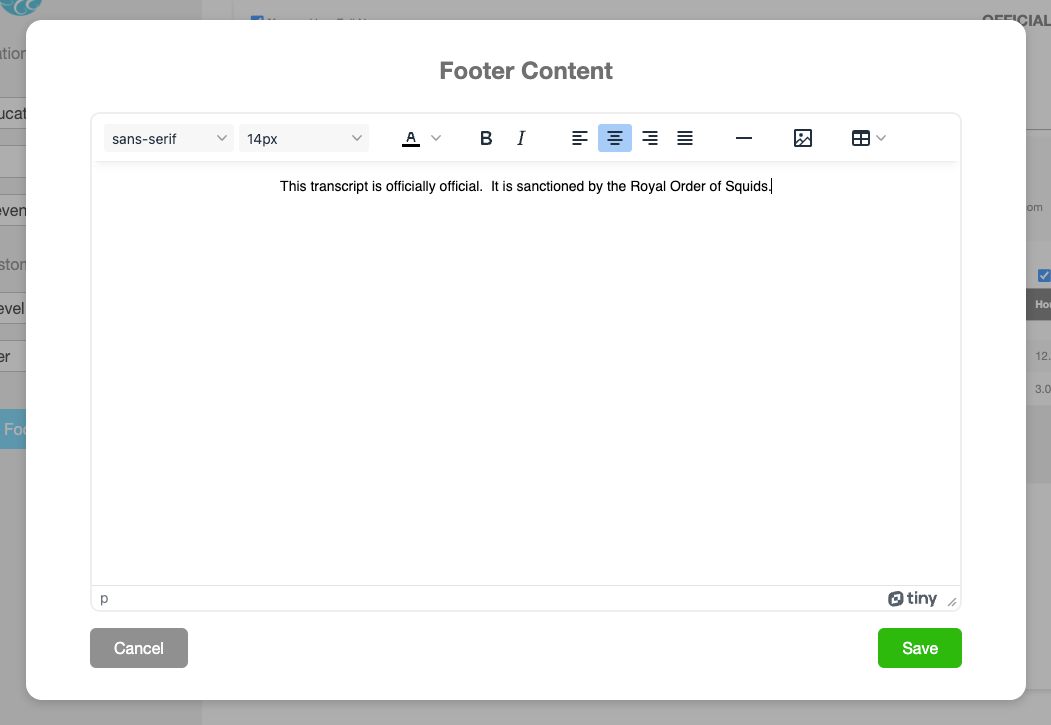Click the table icon

coord(861,138)
